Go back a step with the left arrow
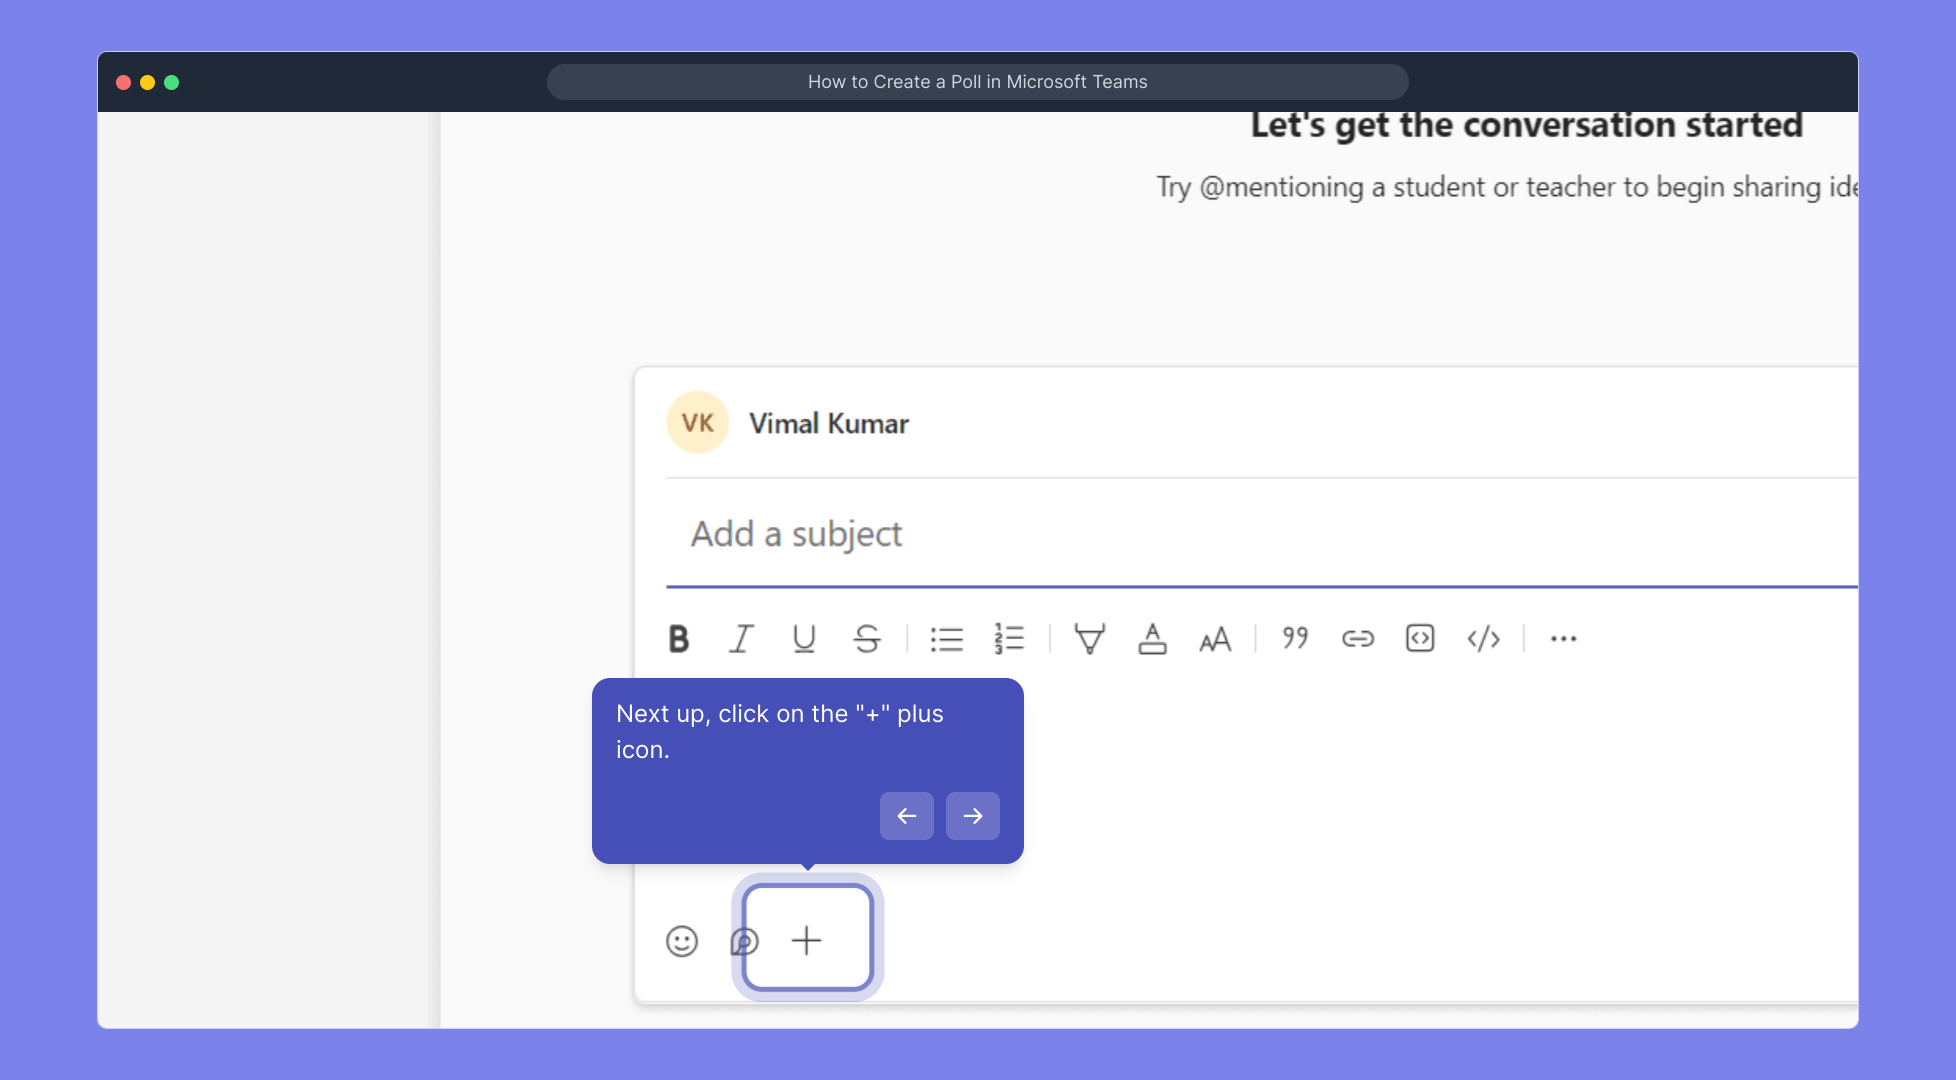This screenshot has height=1080, width=1956. pos(906,816)
